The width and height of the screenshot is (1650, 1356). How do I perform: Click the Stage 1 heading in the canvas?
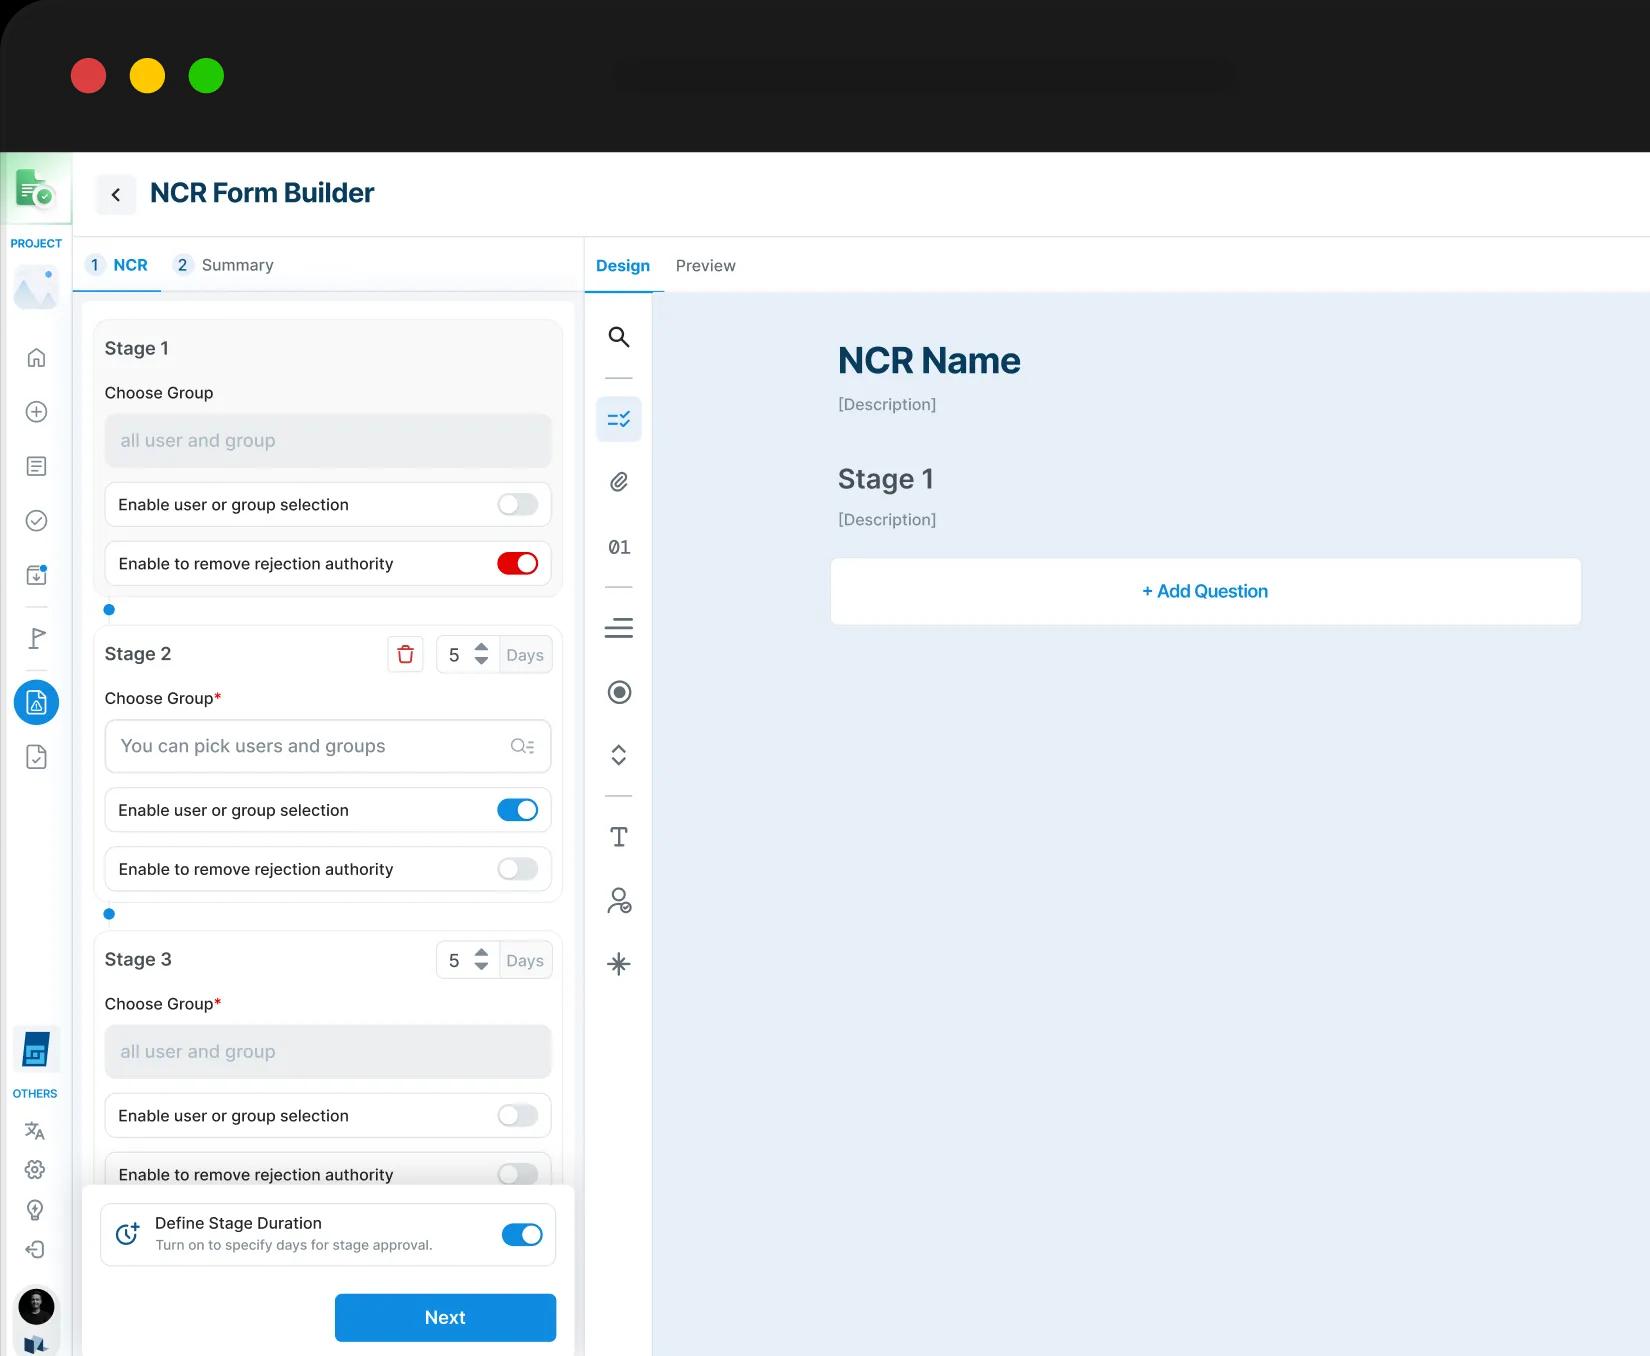(886, 479)
